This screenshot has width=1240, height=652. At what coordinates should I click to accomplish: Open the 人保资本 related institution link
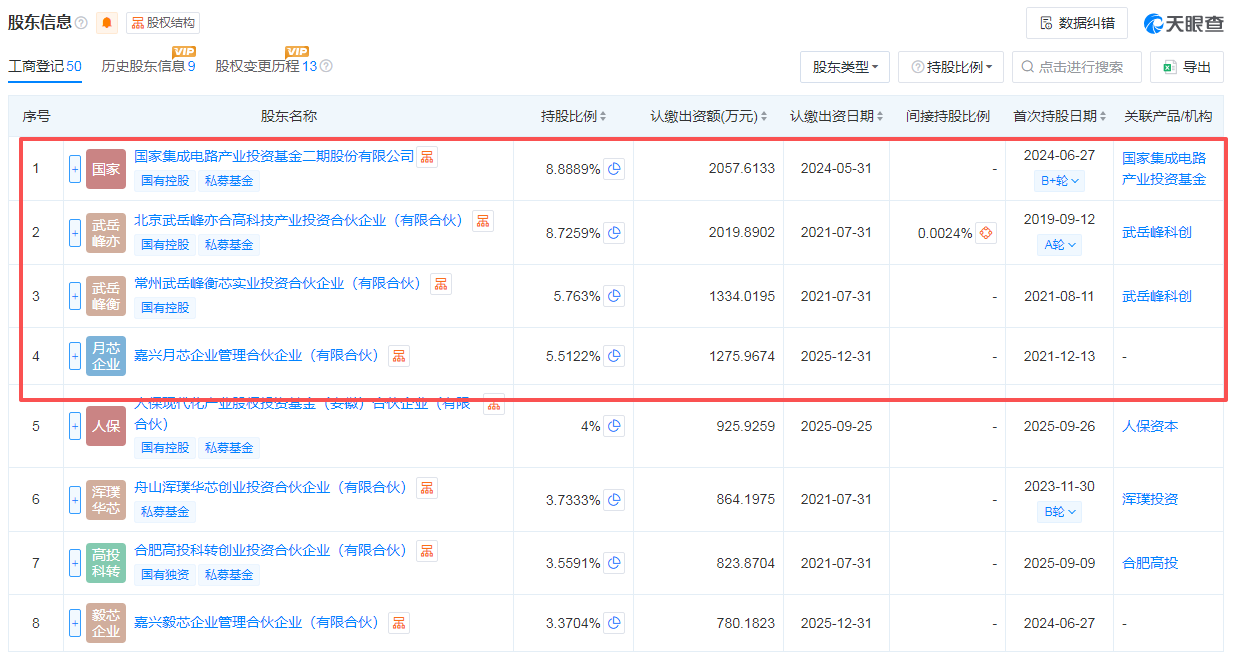click(x=1150, y=426)
